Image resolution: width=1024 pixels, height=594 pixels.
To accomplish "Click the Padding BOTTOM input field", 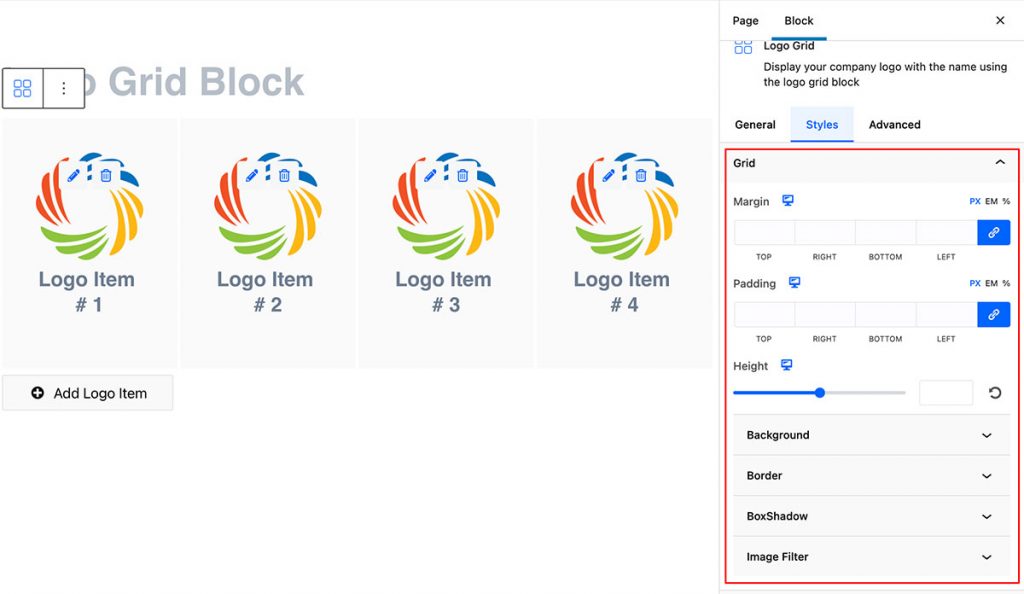I will tap(886, 315).
